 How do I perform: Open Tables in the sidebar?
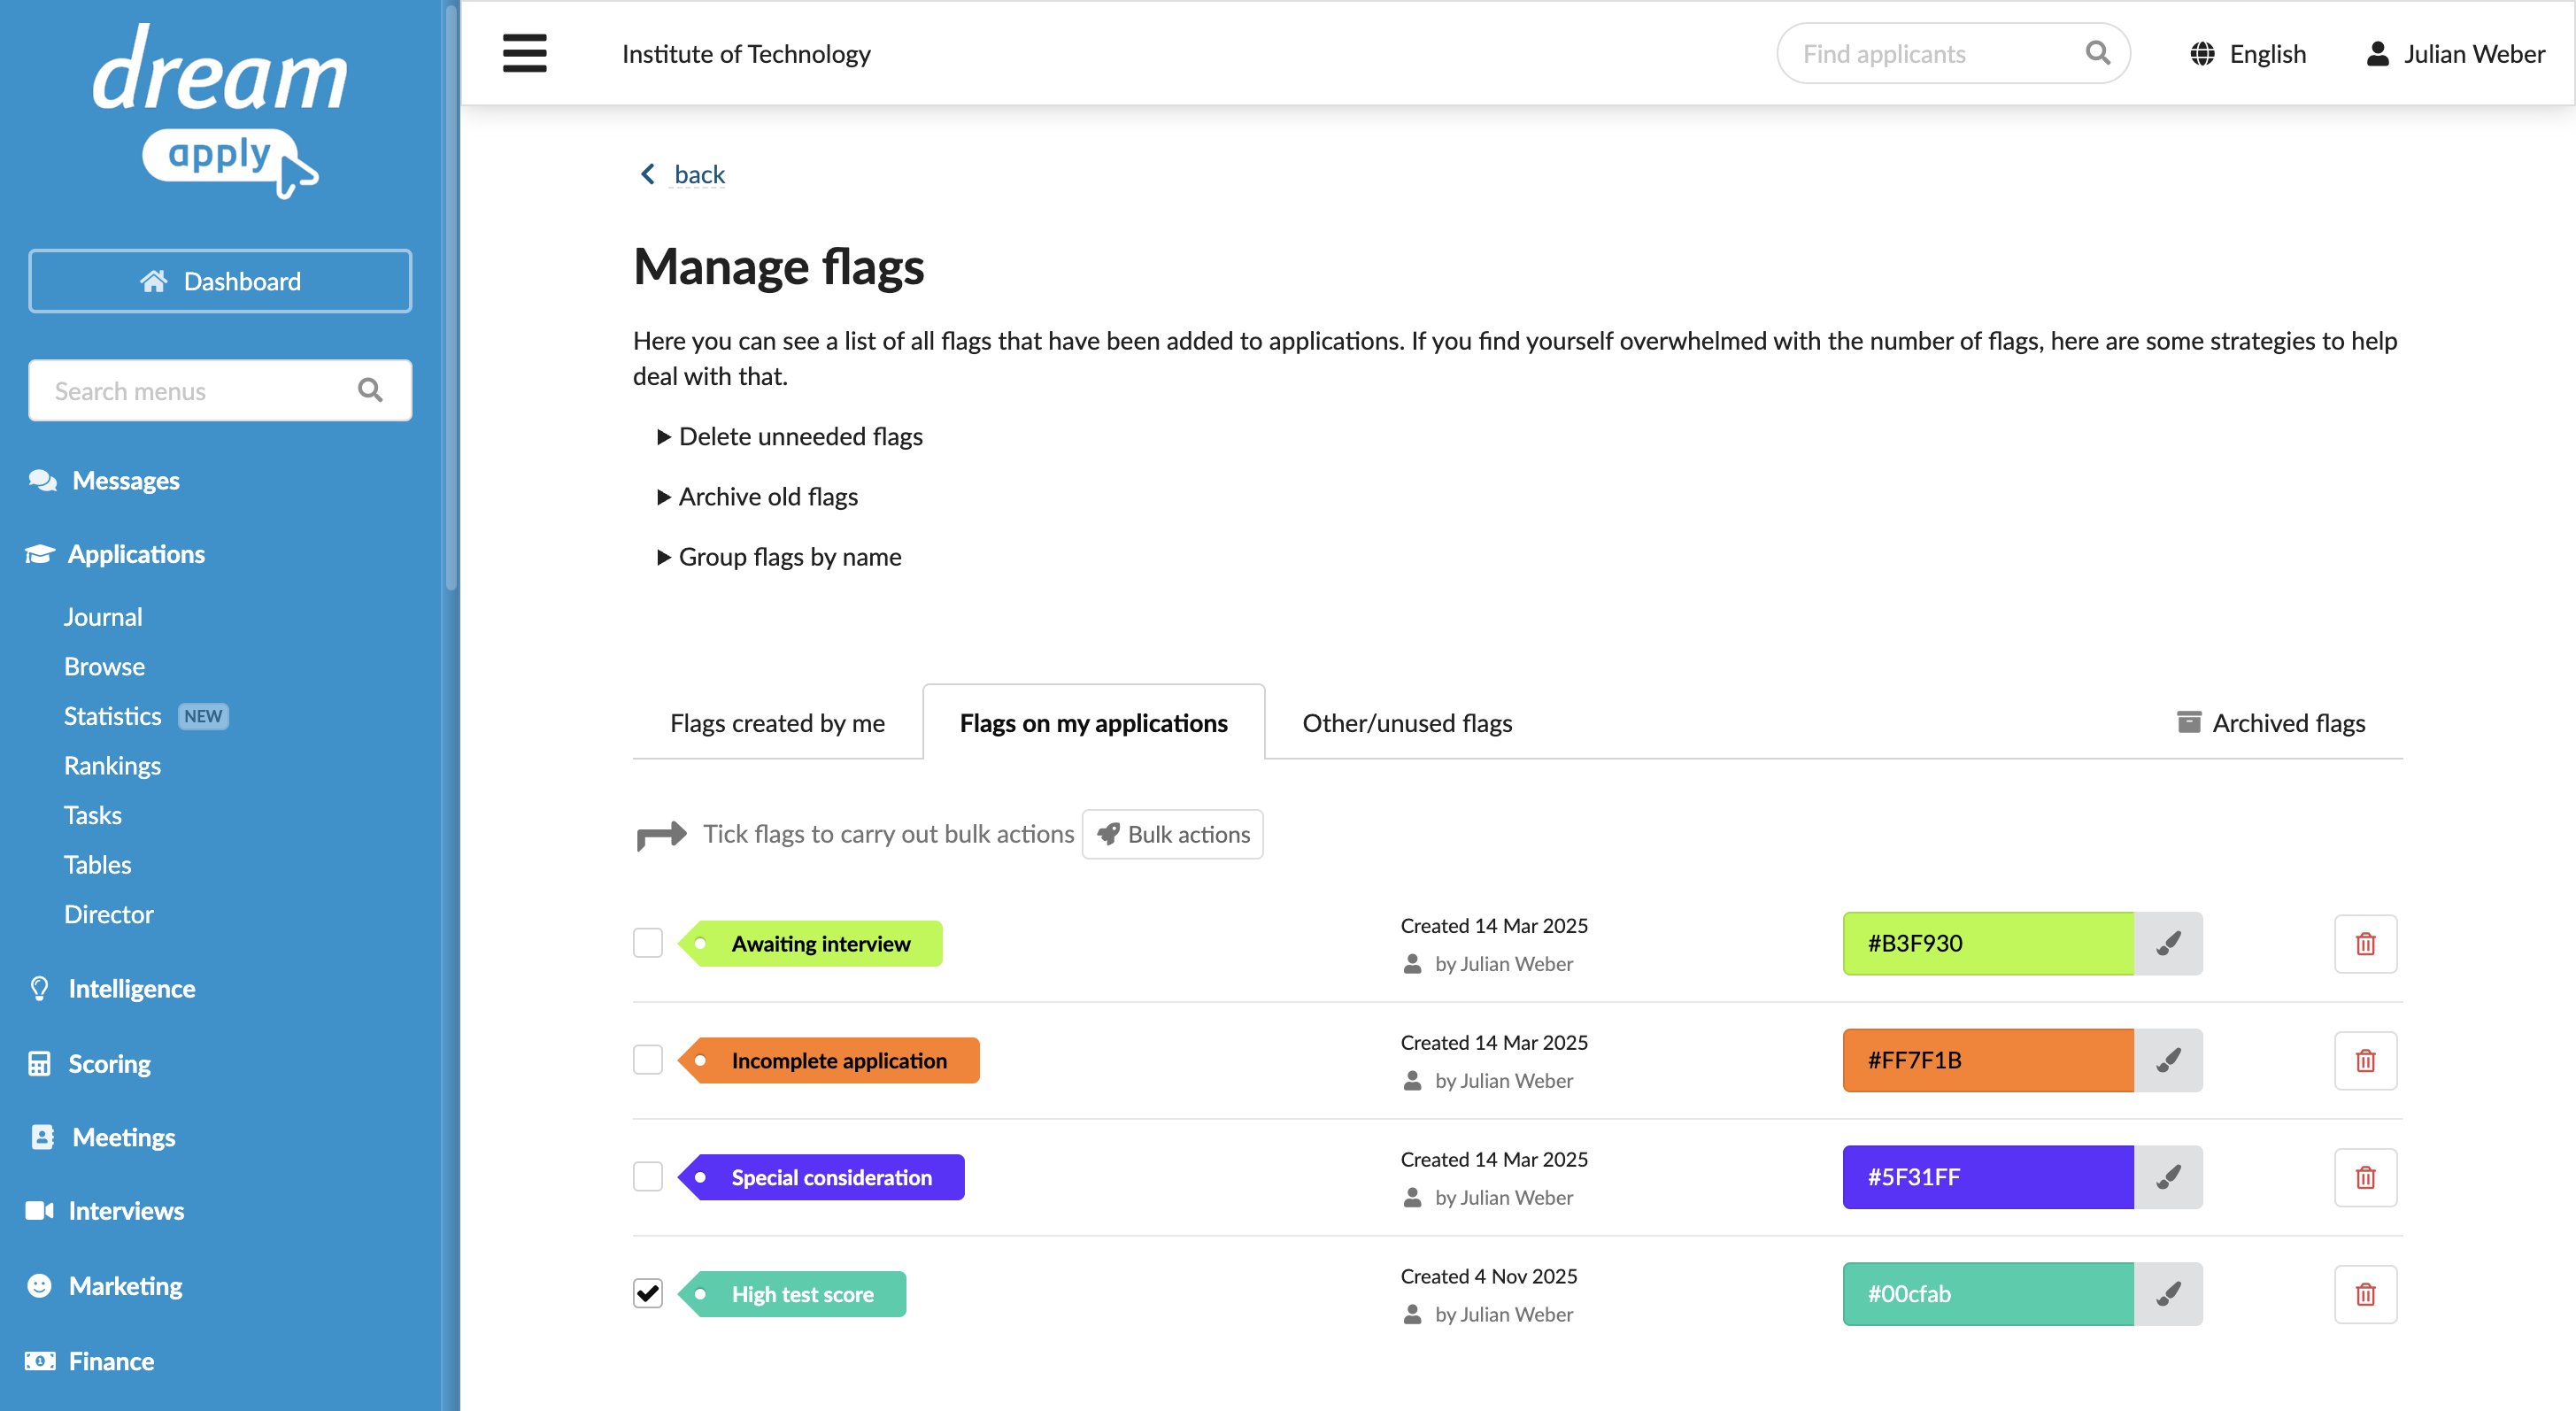click(97, 864)
